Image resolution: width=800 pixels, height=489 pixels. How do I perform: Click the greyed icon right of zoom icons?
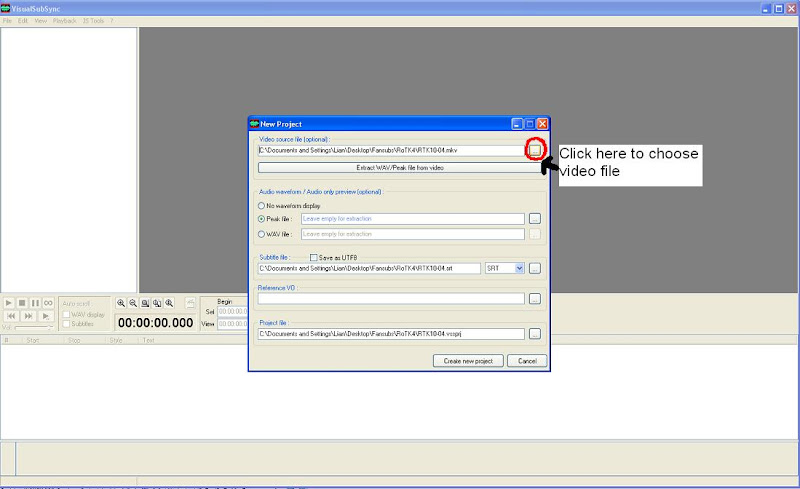pyautogui.click(x=190, y=303)
